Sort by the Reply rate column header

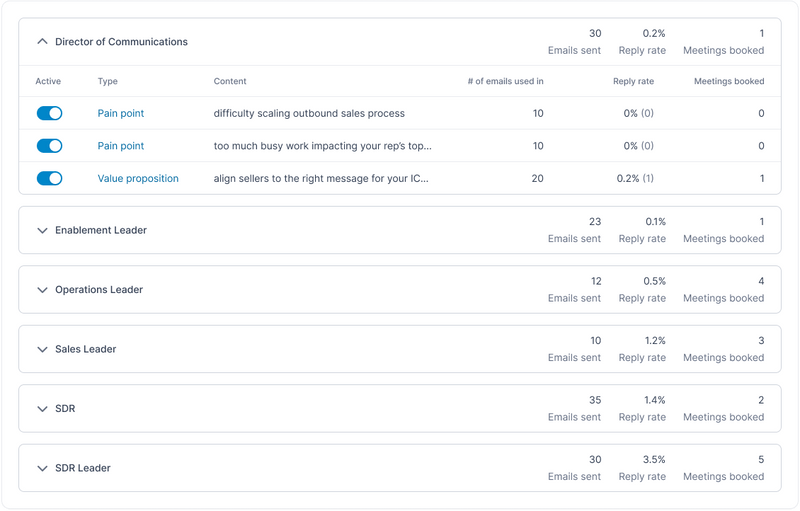point(633,82)
